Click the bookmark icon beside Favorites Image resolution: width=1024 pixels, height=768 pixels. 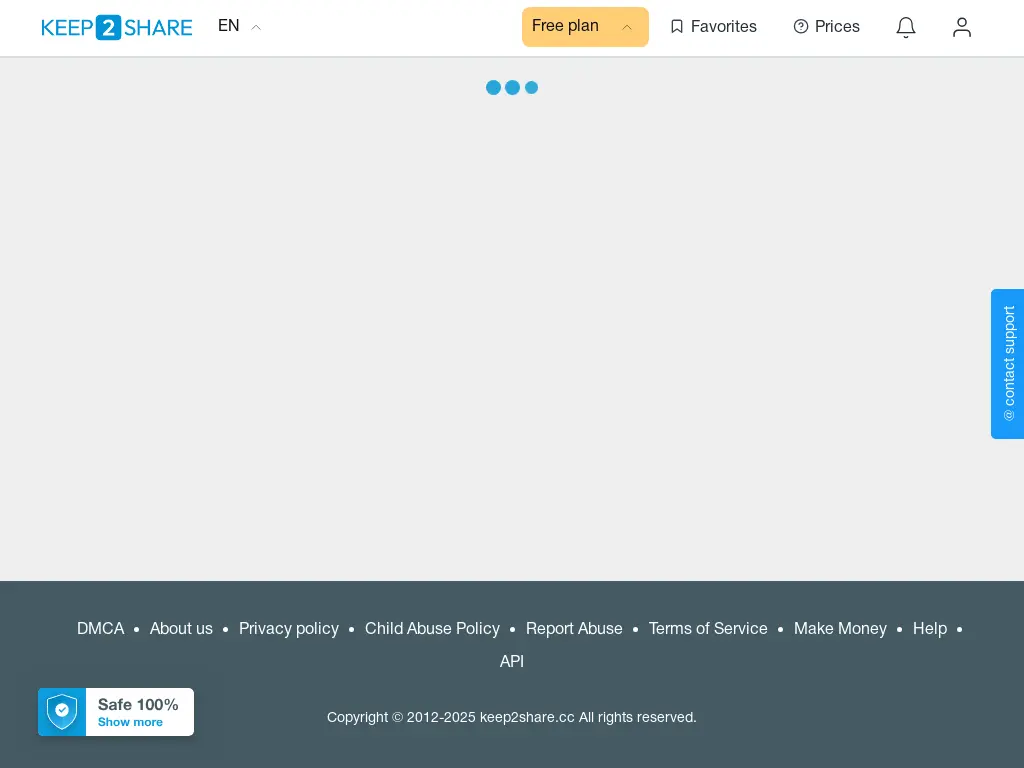pos(677,27)
